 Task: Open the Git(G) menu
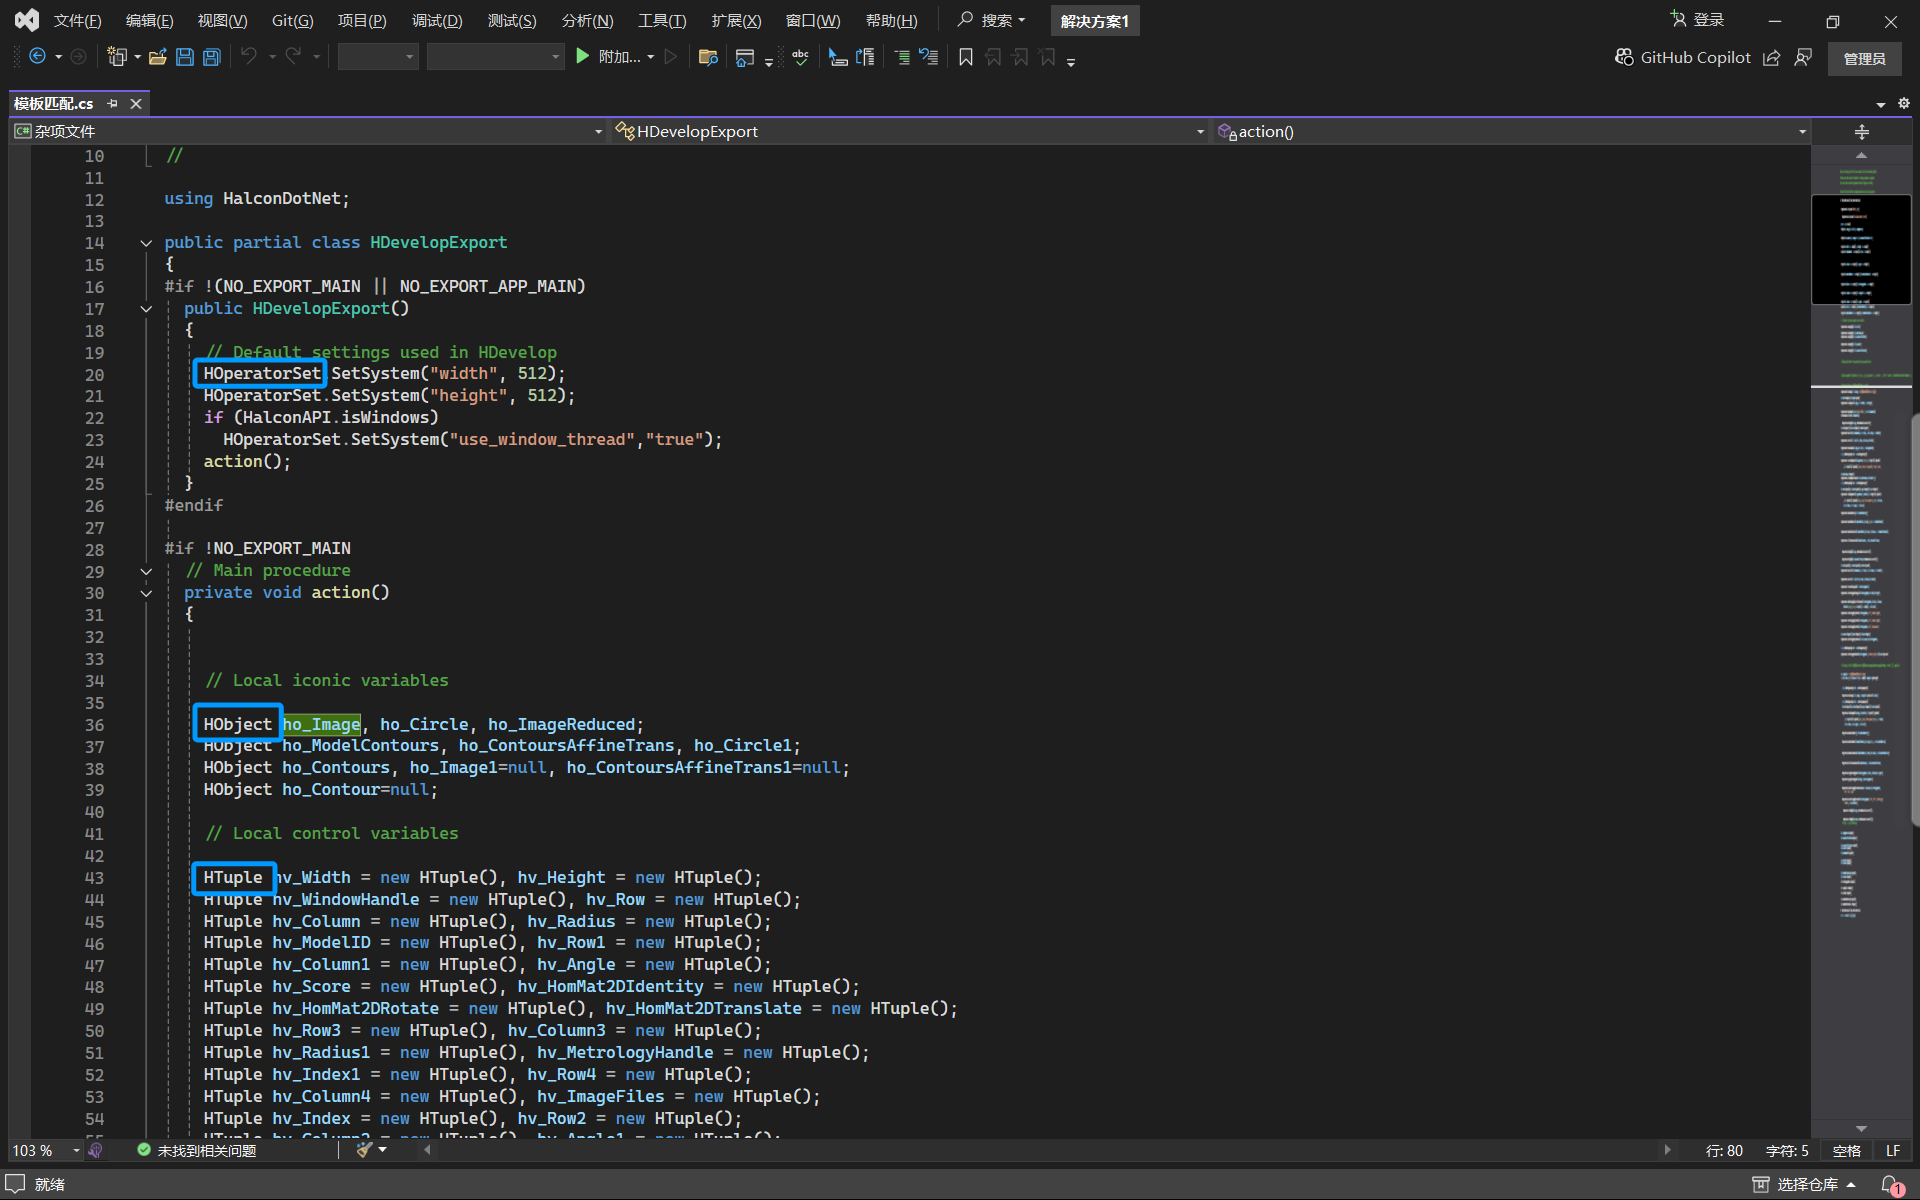click(x=292, y=20)
